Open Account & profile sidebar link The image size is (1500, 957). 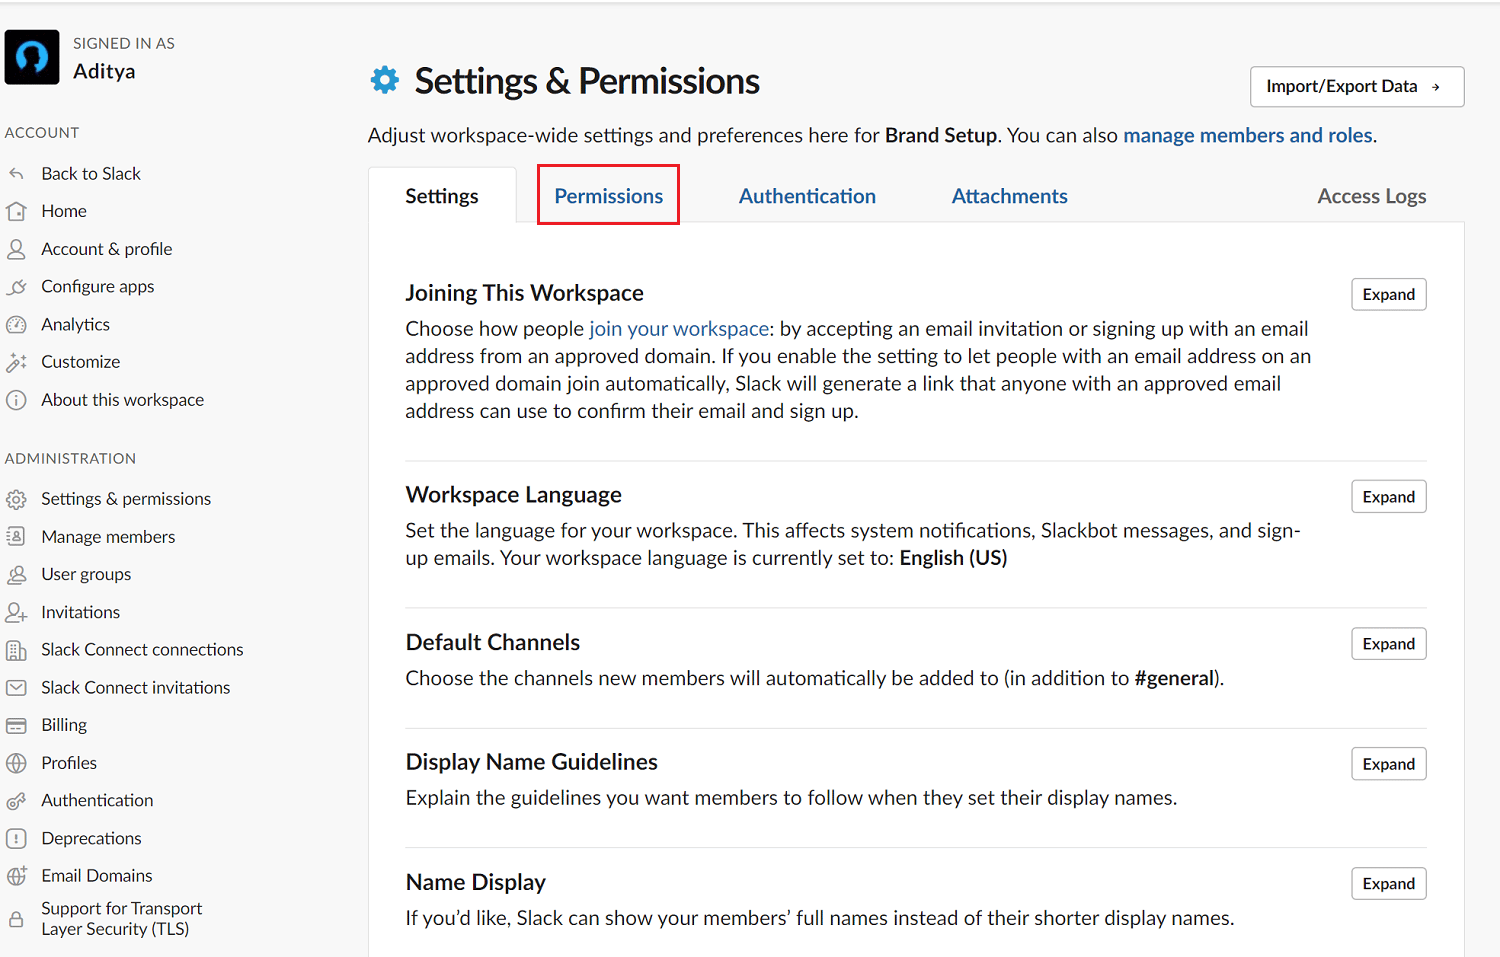[107, 249]
